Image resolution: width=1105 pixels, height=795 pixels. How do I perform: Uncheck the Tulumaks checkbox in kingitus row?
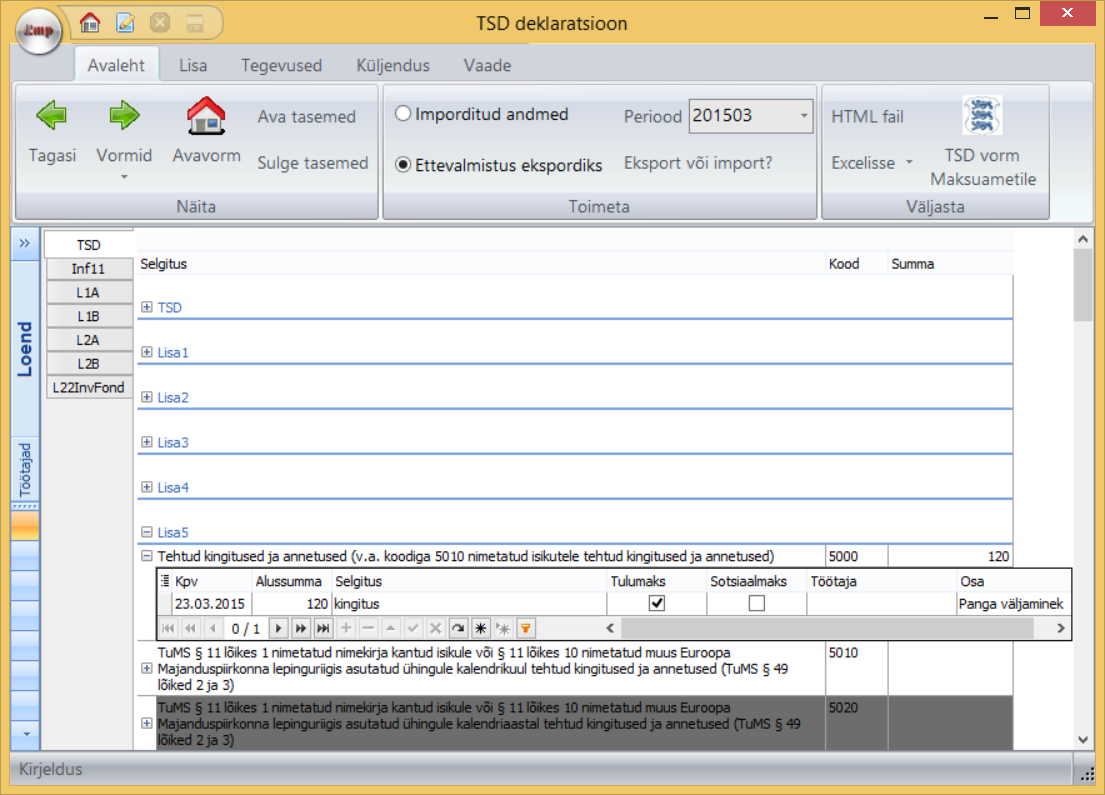pos(657,603)
